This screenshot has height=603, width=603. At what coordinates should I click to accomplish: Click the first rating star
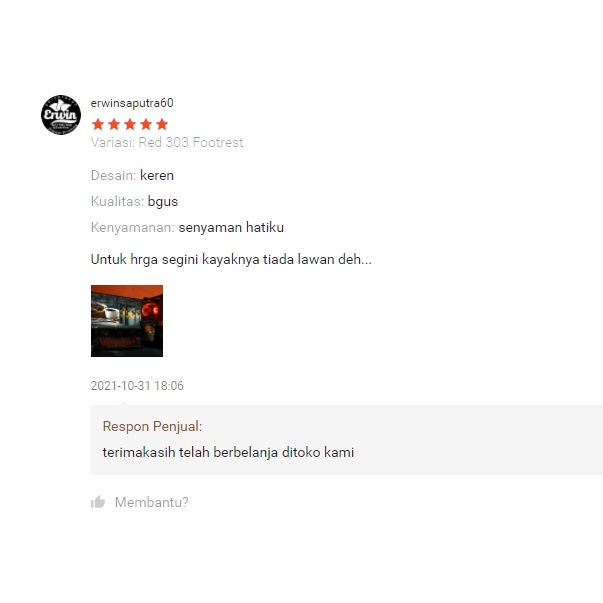pyautogui.click(x=98, y=124)
